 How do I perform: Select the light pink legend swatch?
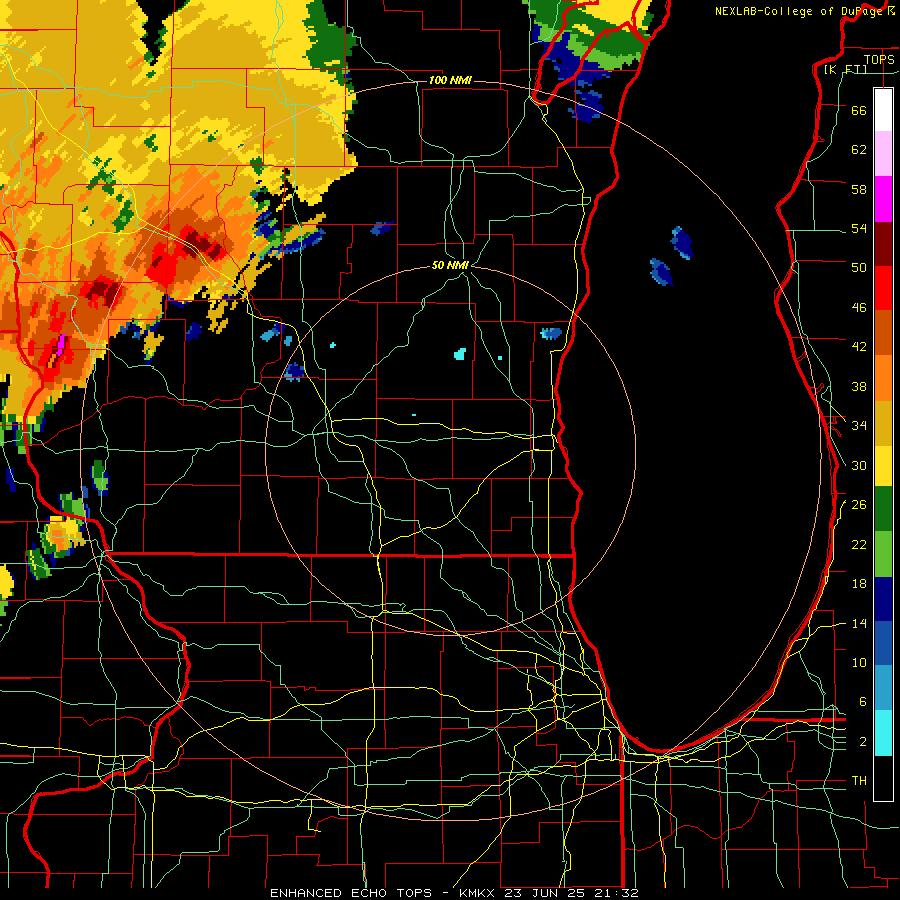click(883, 154)
